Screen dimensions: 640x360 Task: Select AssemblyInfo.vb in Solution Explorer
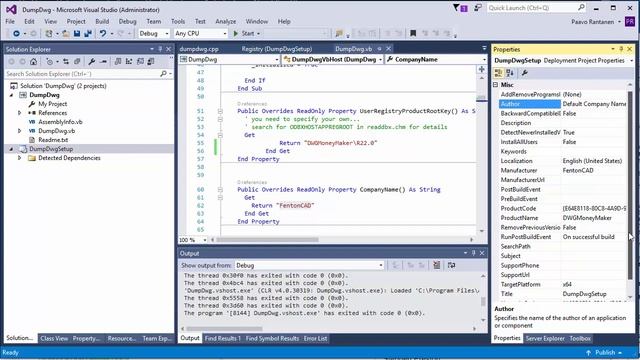[x=60, y=122]
